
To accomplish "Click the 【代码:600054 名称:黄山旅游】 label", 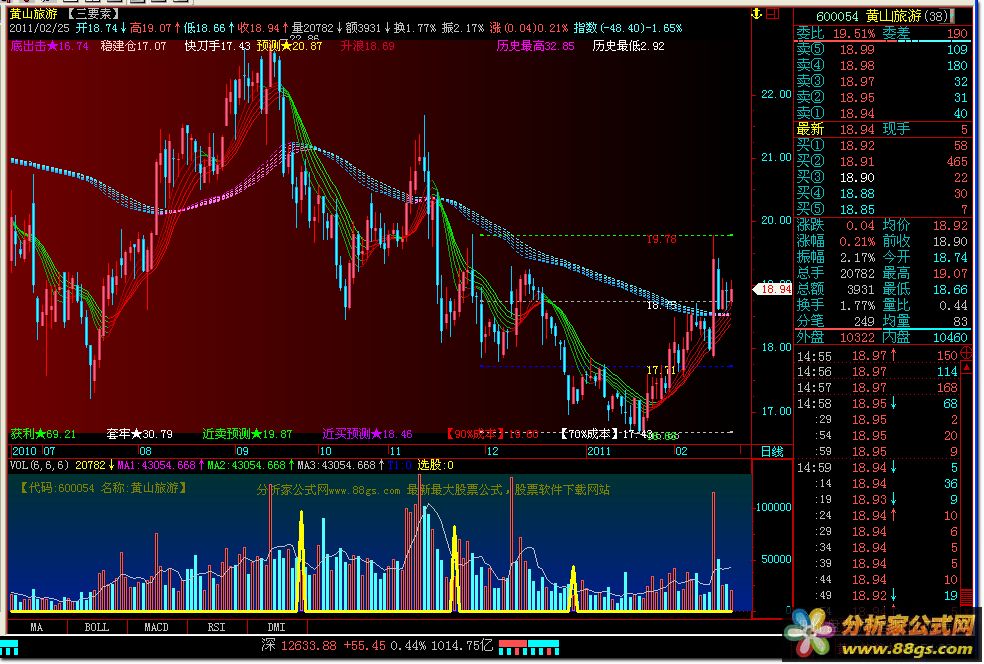I will (x=104, y=488).
